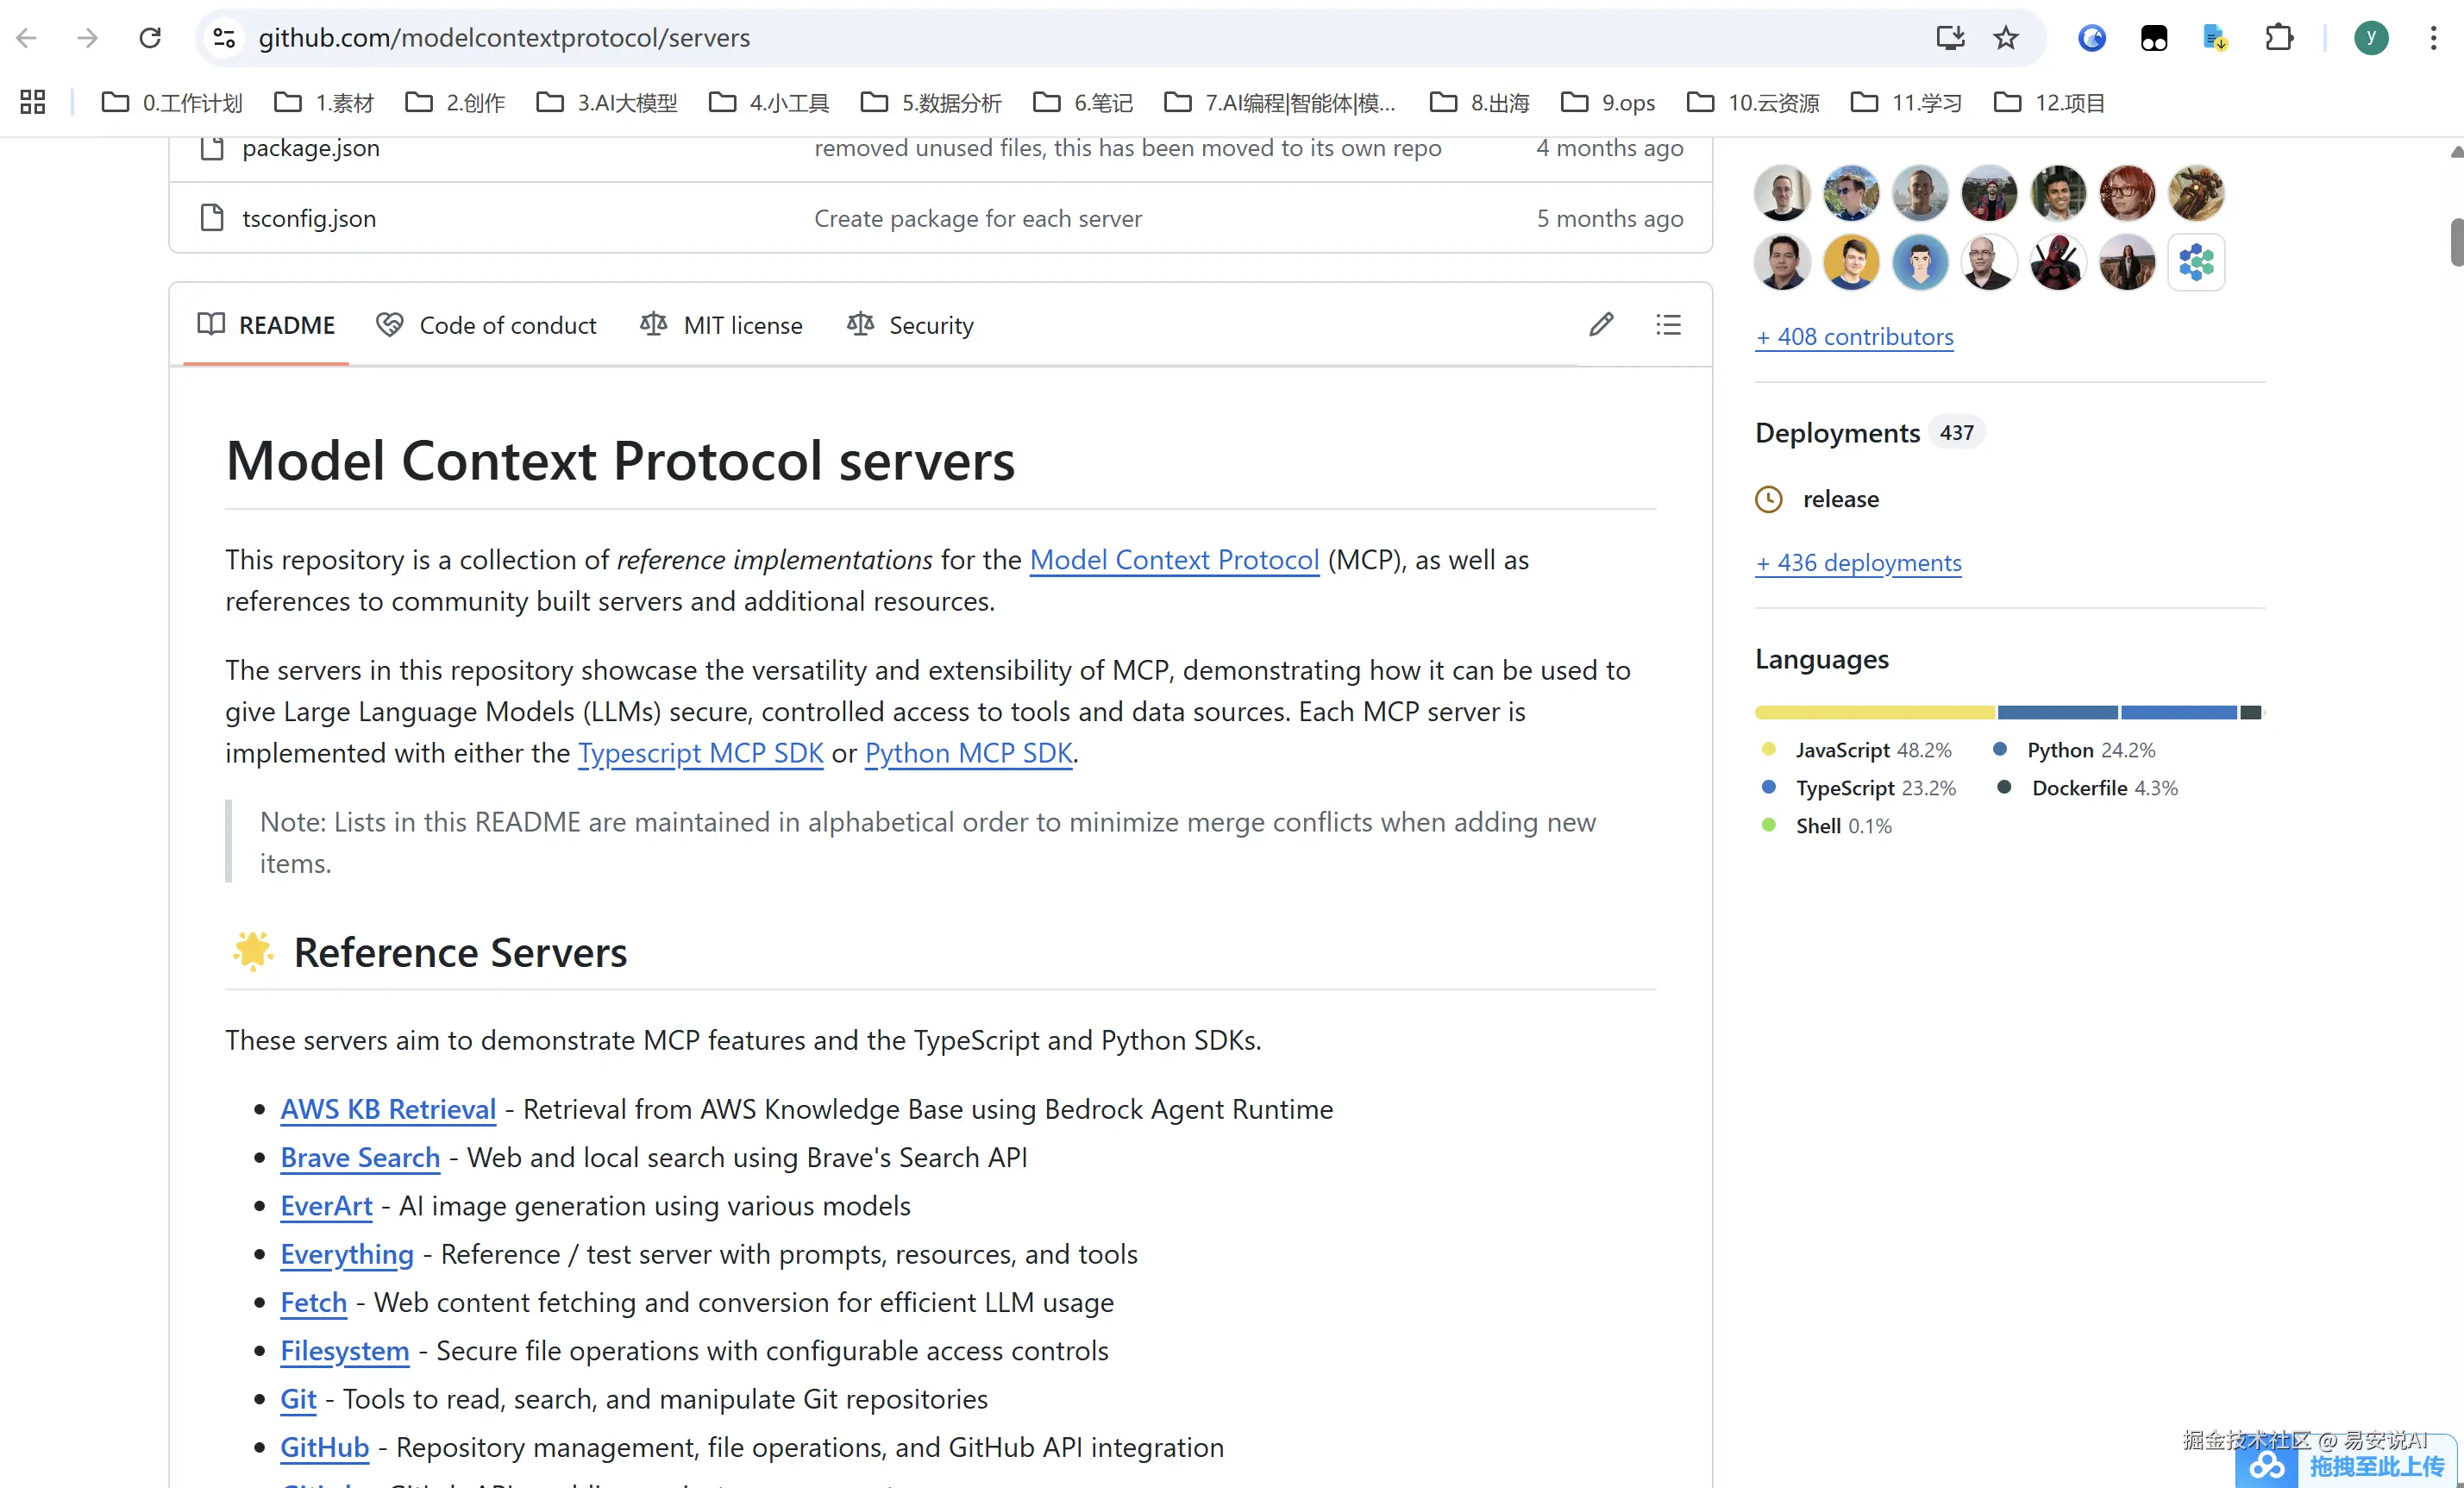Open the Git server link
The image size is (2464, 1488).
[298, 1399]
